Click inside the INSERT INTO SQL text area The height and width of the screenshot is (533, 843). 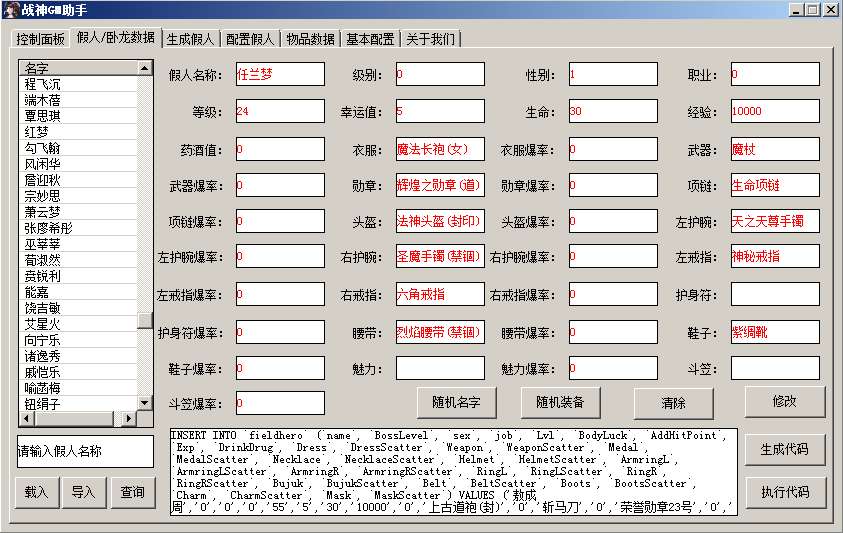(454, 472)
